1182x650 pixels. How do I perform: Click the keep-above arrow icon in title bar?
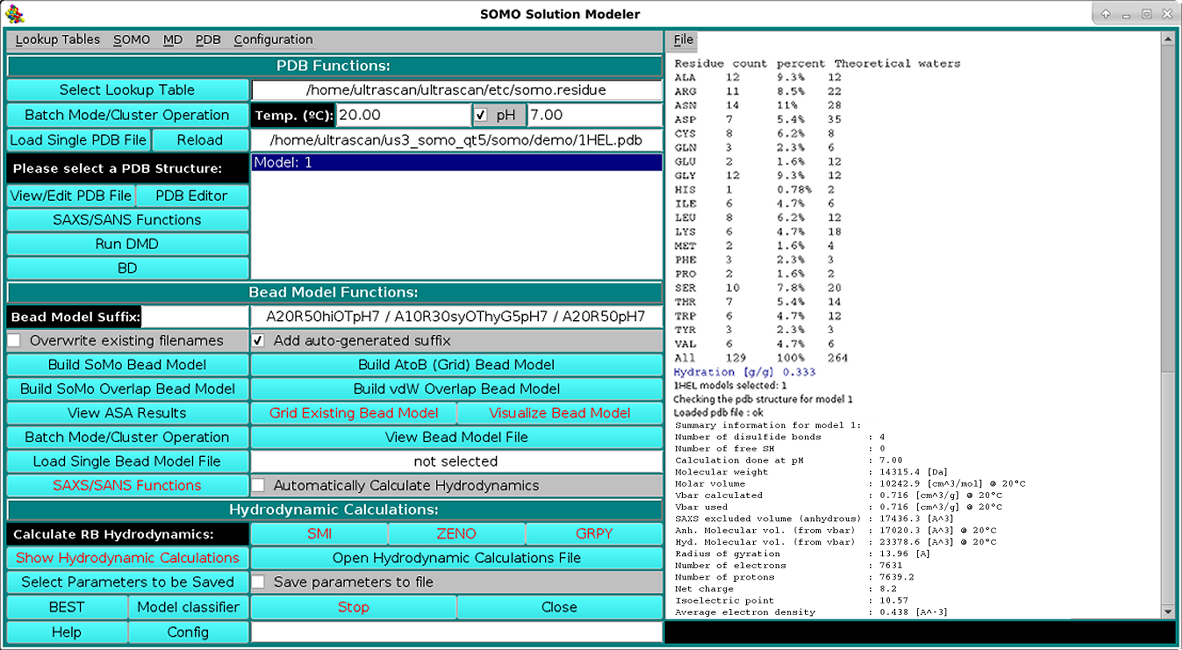(x=1106, y=14)
